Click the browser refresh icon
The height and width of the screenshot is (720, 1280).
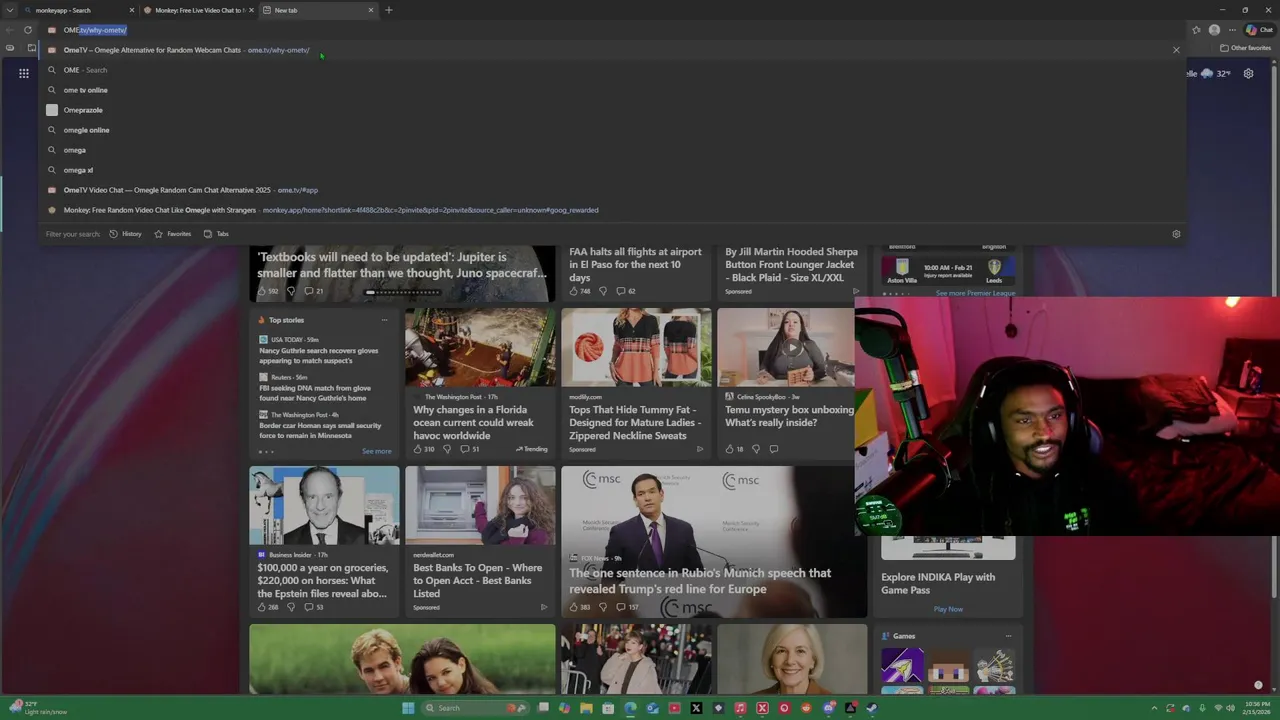tap(28, 30)
